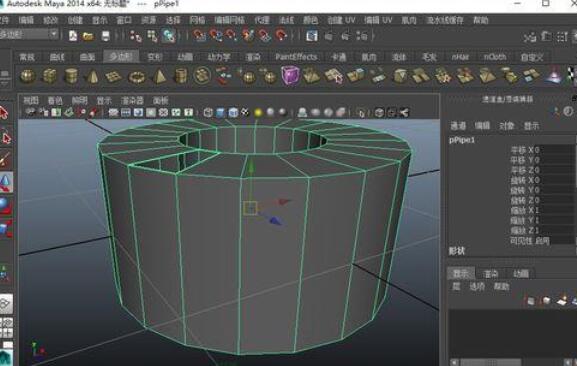Click the red X-axis move manipulator arrow
Image resolution: width=577 pixels, height=366 pixels.
284,202
